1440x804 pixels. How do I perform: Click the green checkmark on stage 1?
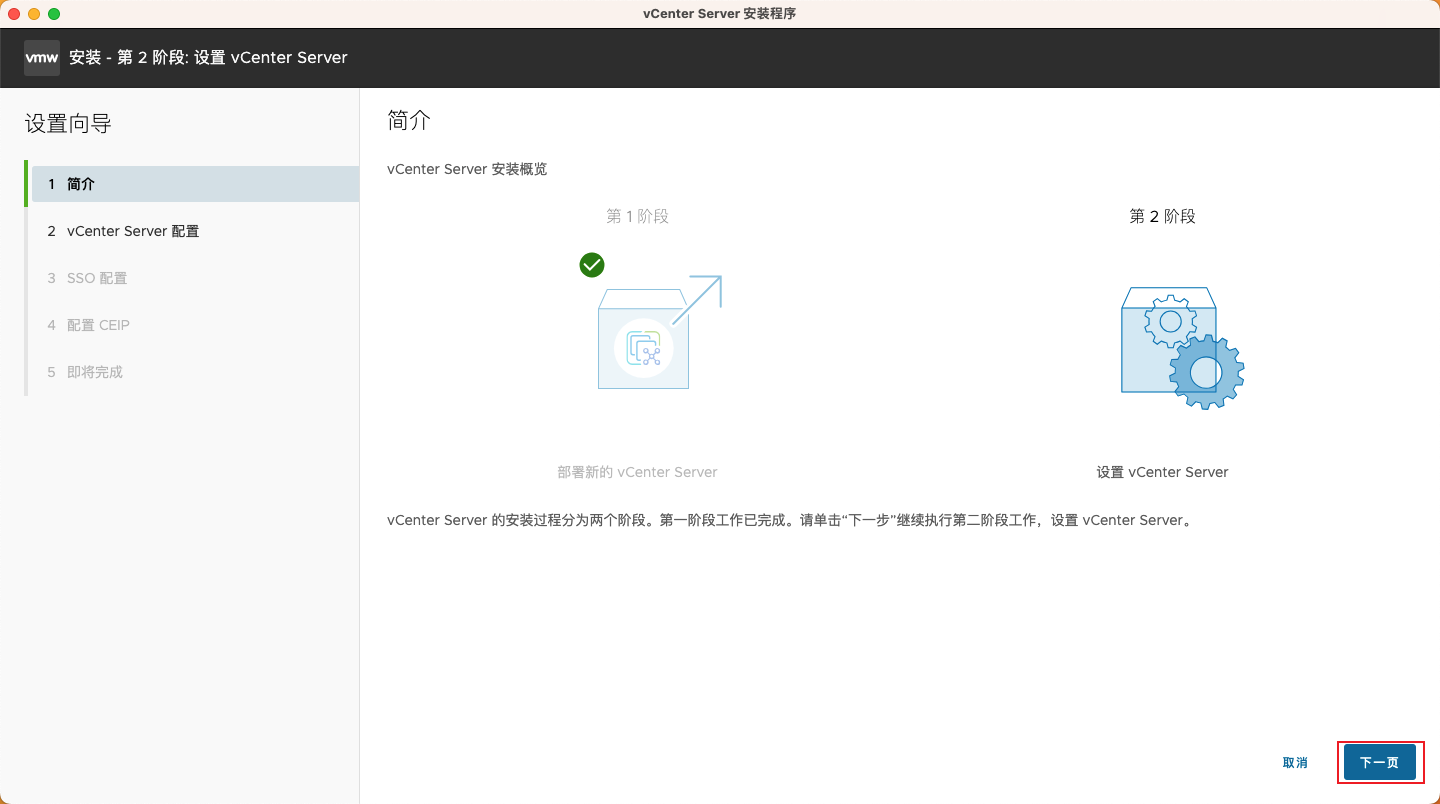592,265
